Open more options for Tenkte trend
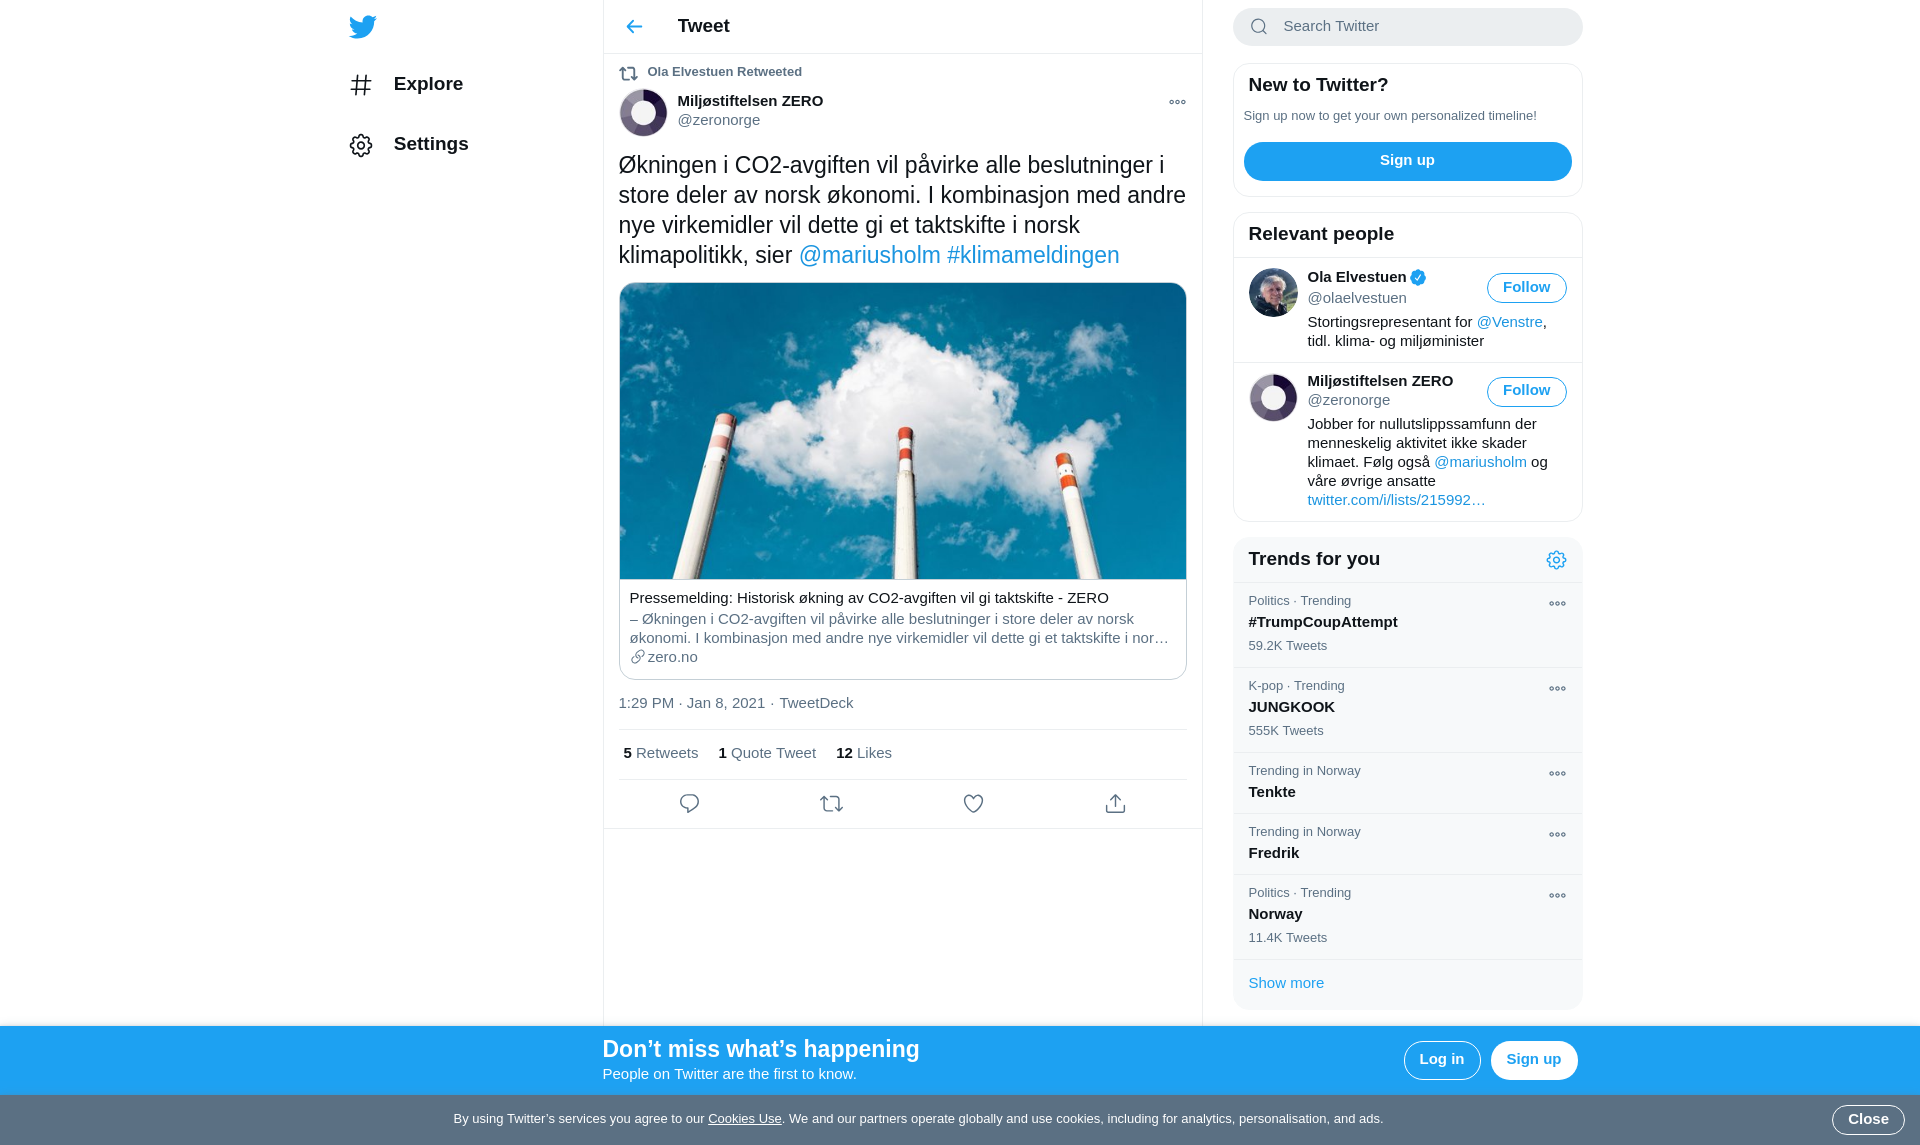 click(x=1557, y=773)
